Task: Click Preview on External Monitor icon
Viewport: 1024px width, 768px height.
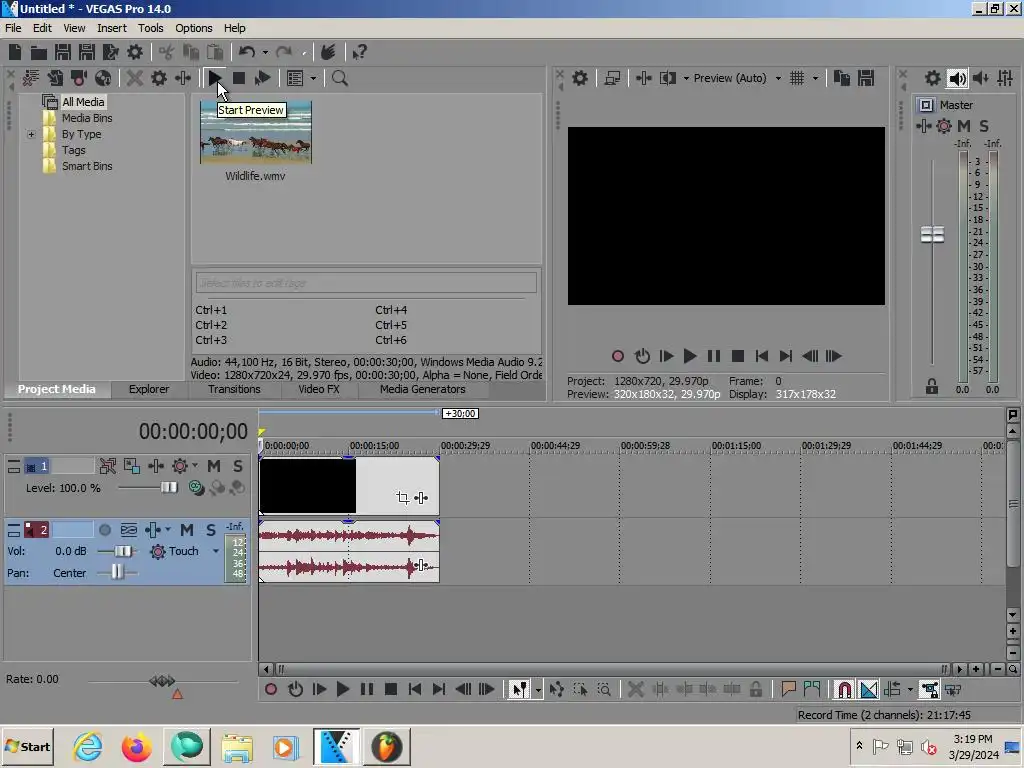Action: [x=612, y=78]
